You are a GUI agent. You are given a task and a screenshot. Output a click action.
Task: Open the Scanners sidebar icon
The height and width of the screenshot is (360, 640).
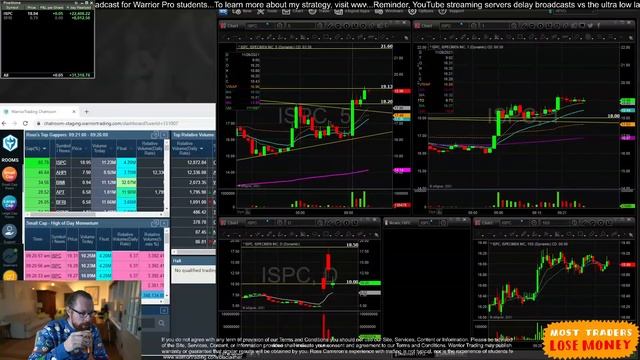pyautogui.click(x=10, y=257)
